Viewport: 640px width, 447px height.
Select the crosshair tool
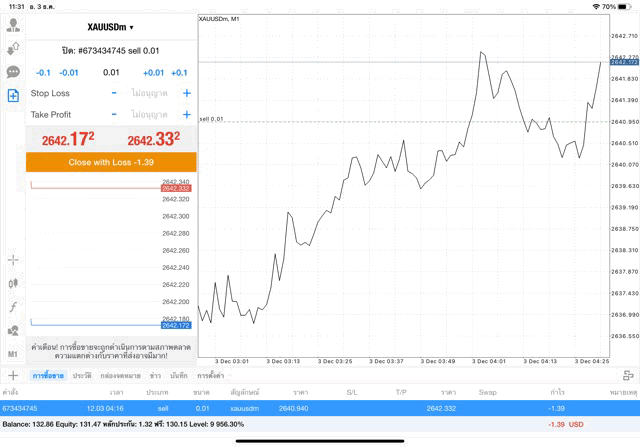point(13,260)
